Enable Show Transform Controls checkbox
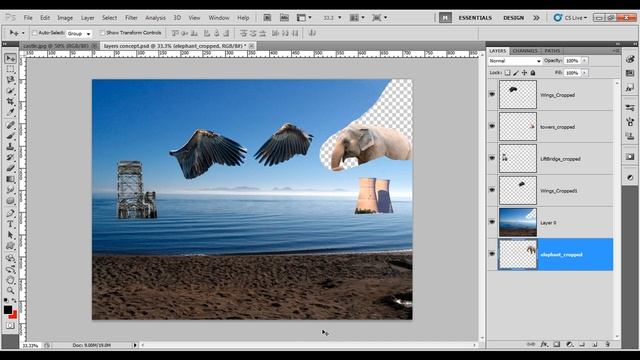This screenshot has width=640, height=360. click(x=102, y=33)
